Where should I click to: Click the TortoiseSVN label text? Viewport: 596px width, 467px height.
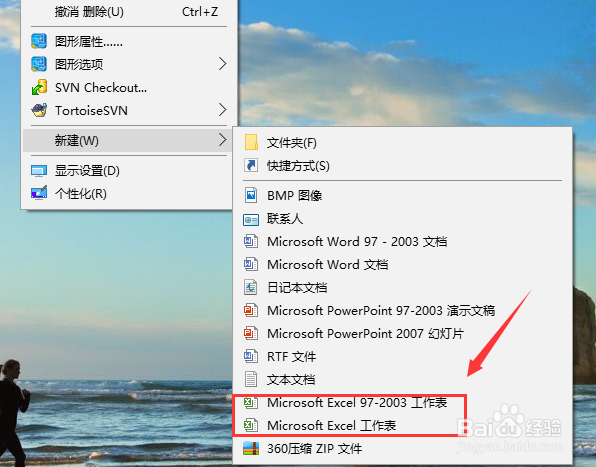point(91,111)
